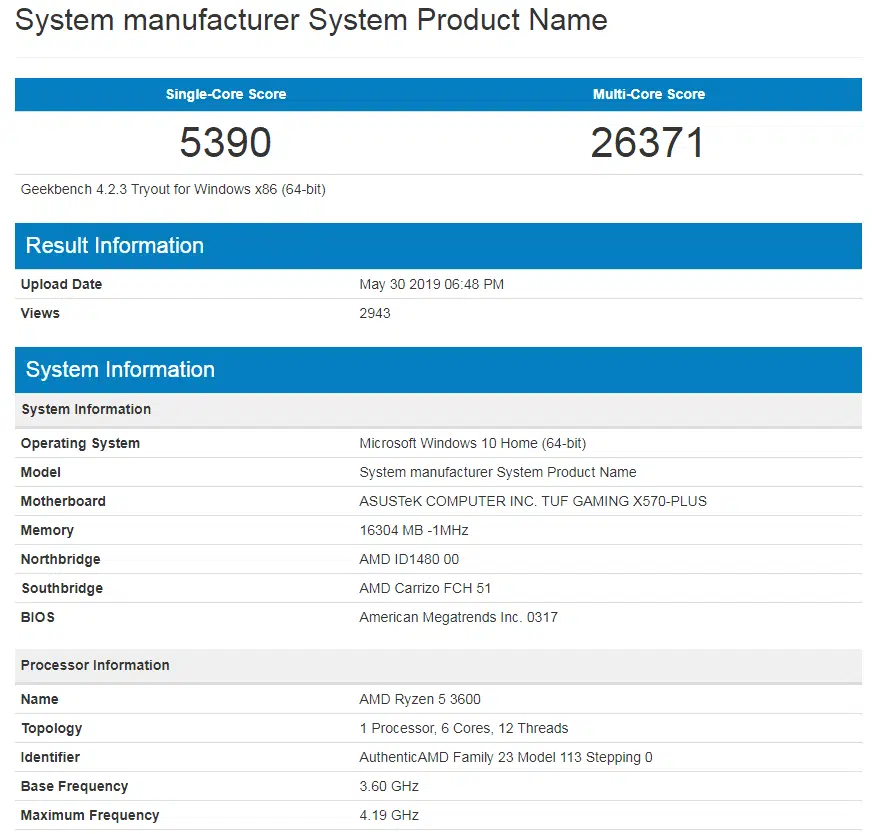
Task: Select the AMD Carrizo FCH 51 value
Action: (x=425, y=588)
